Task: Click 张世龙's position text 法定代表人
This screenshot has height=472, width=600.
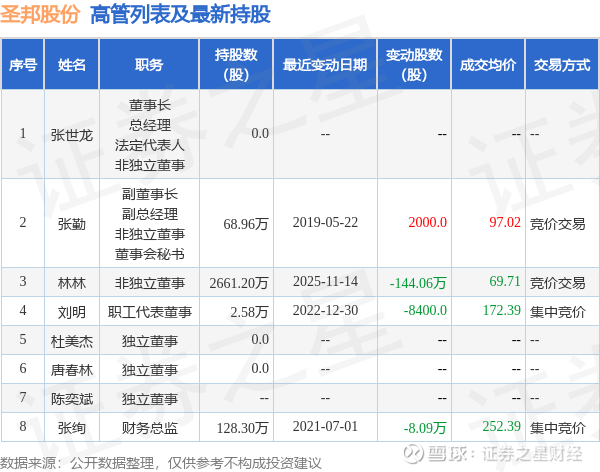Action: point(150,145)
